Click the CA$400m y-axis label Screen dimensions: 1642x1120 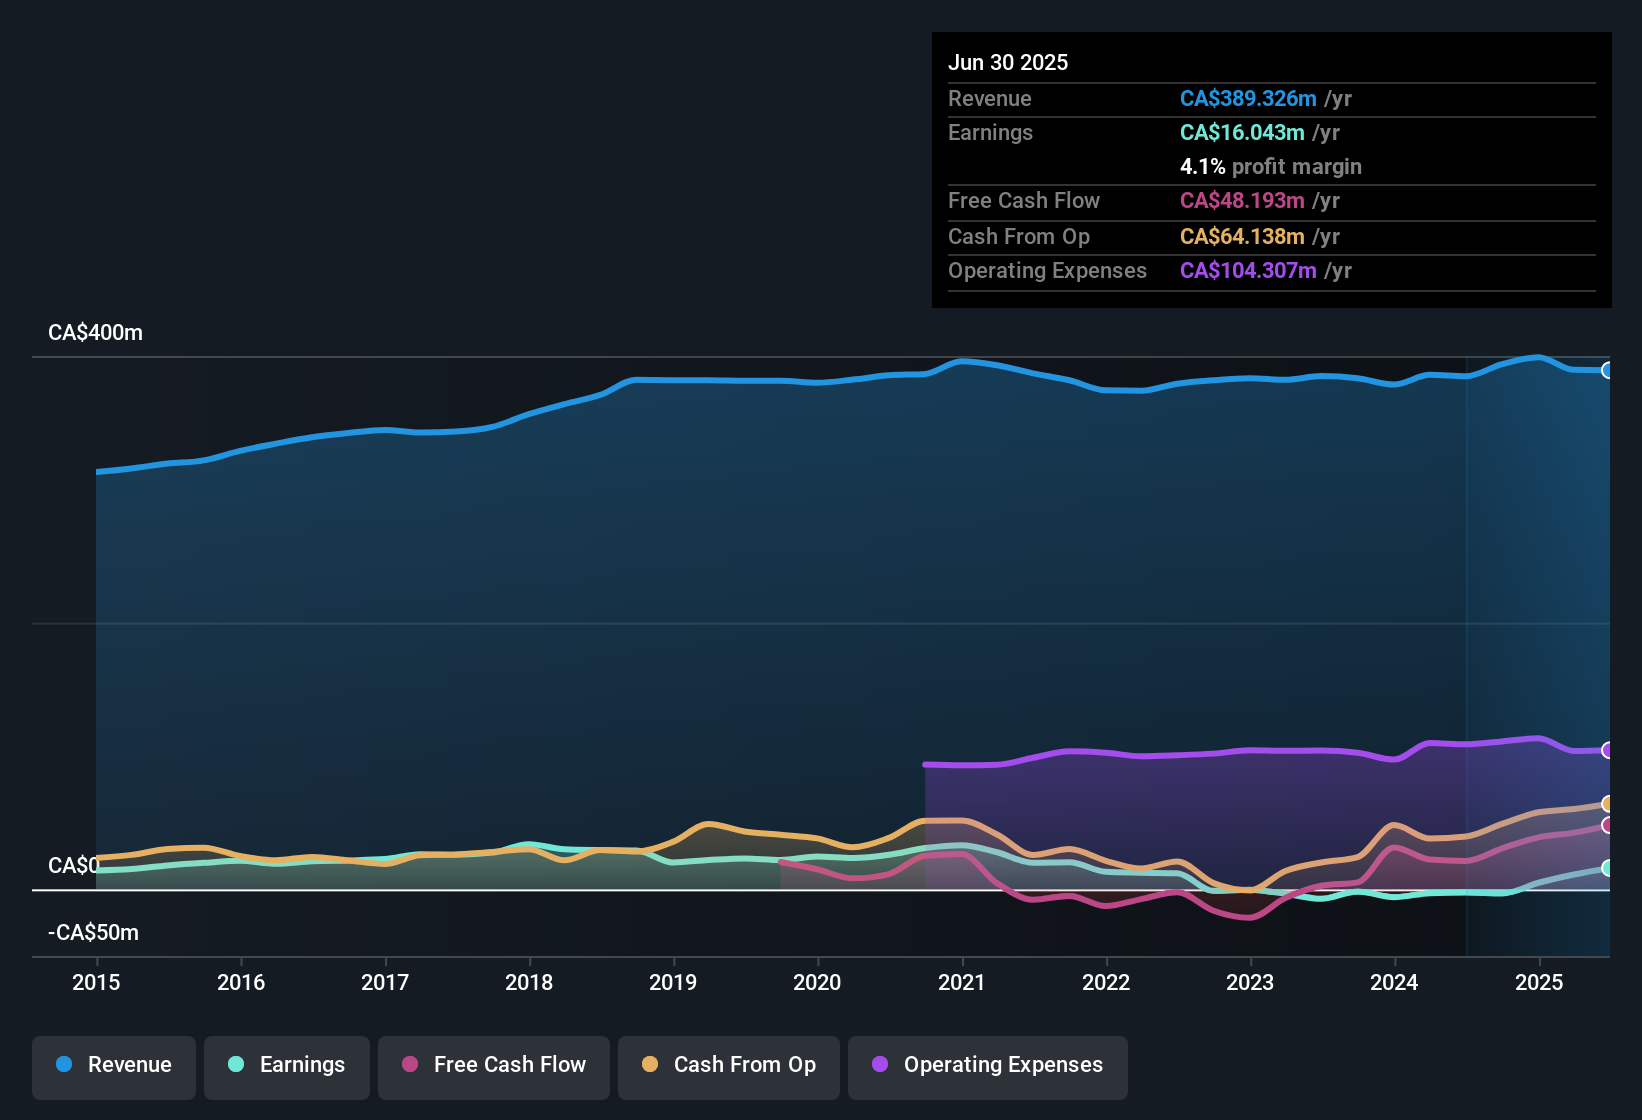(x=95, y=333)
